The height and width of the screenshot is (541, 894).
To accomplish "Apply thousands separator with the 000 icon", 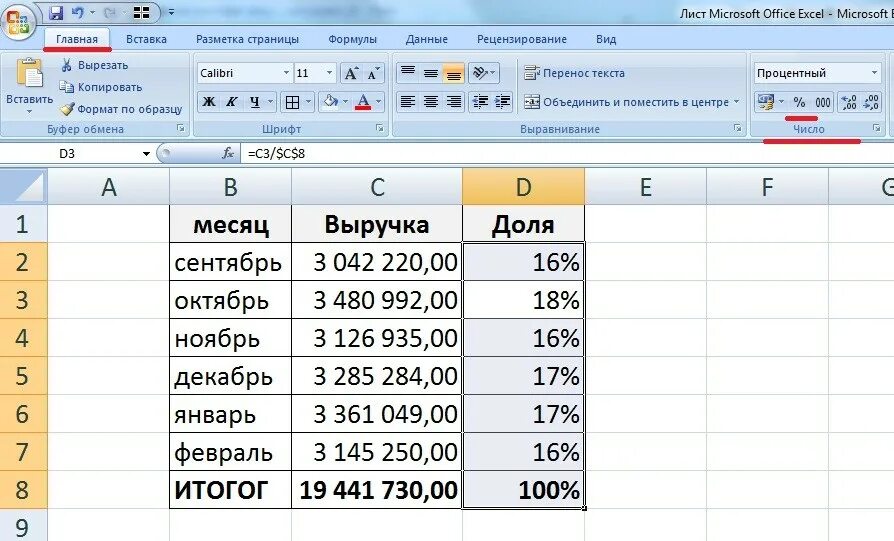I will tap(823, 102).
